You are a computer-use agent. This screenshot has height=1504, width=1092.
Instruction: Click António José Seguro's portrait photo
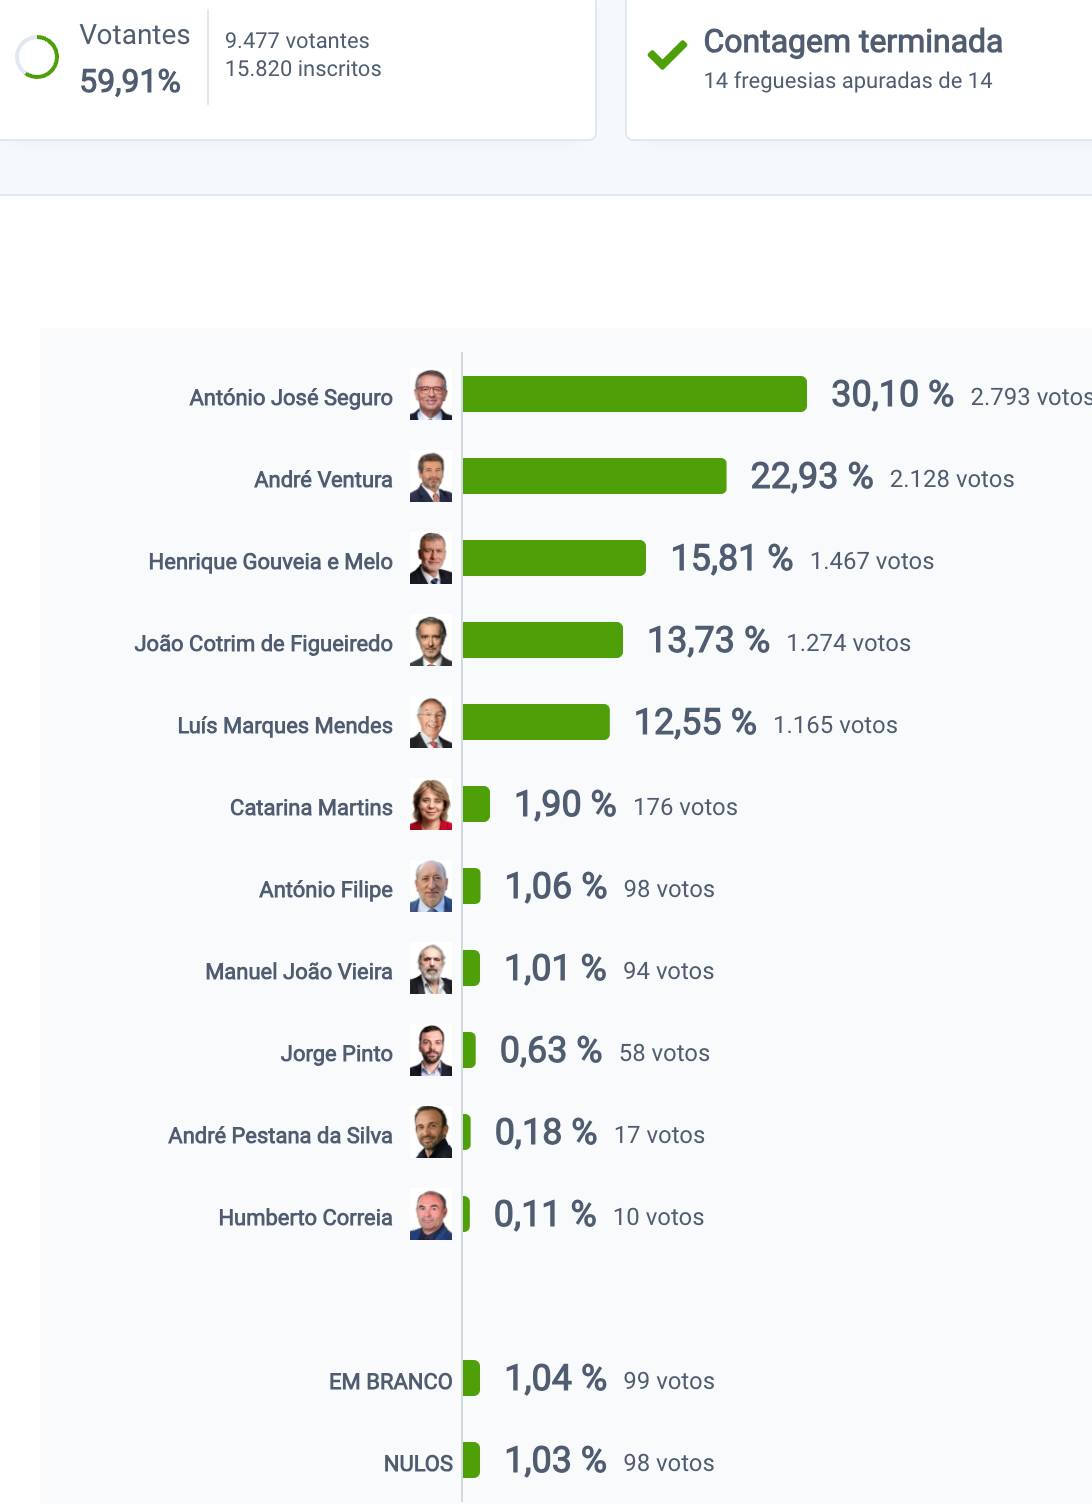coord(431,395)
